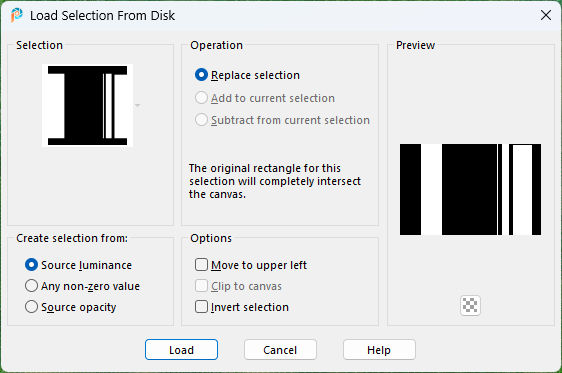Open Help for this dialog
This screenshot has height=373, width=562.
pyautogui.click(x=379, y=350)
